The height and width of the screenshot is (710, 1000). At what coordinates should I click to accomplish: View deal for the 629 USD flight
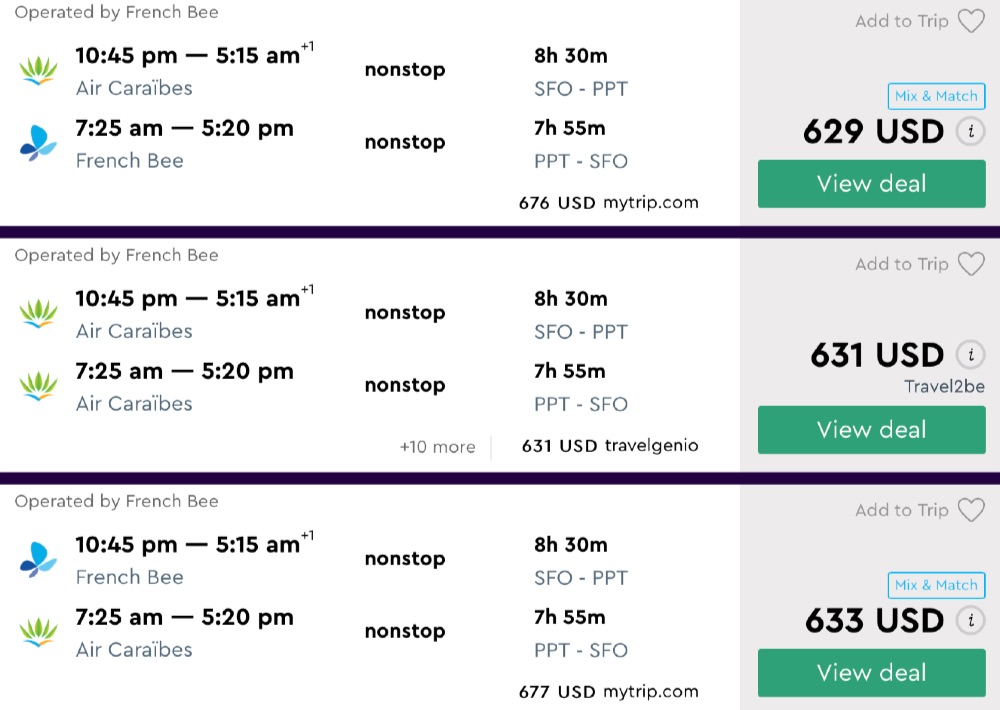871,184
